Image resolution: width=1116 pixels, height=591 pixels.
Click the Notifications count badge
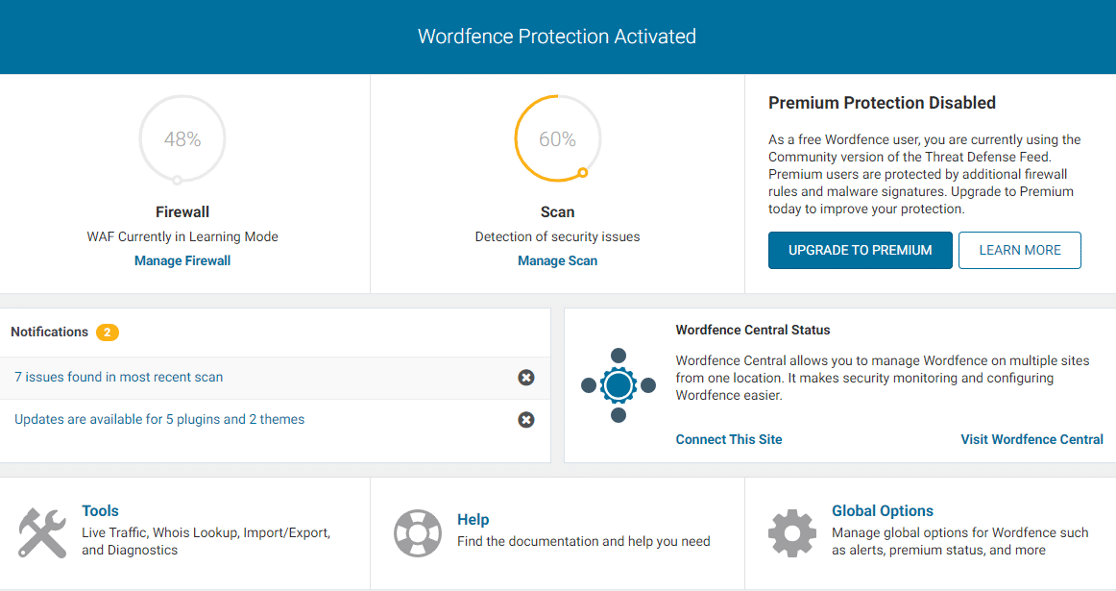pyautogui.click(x=108, y=331)
